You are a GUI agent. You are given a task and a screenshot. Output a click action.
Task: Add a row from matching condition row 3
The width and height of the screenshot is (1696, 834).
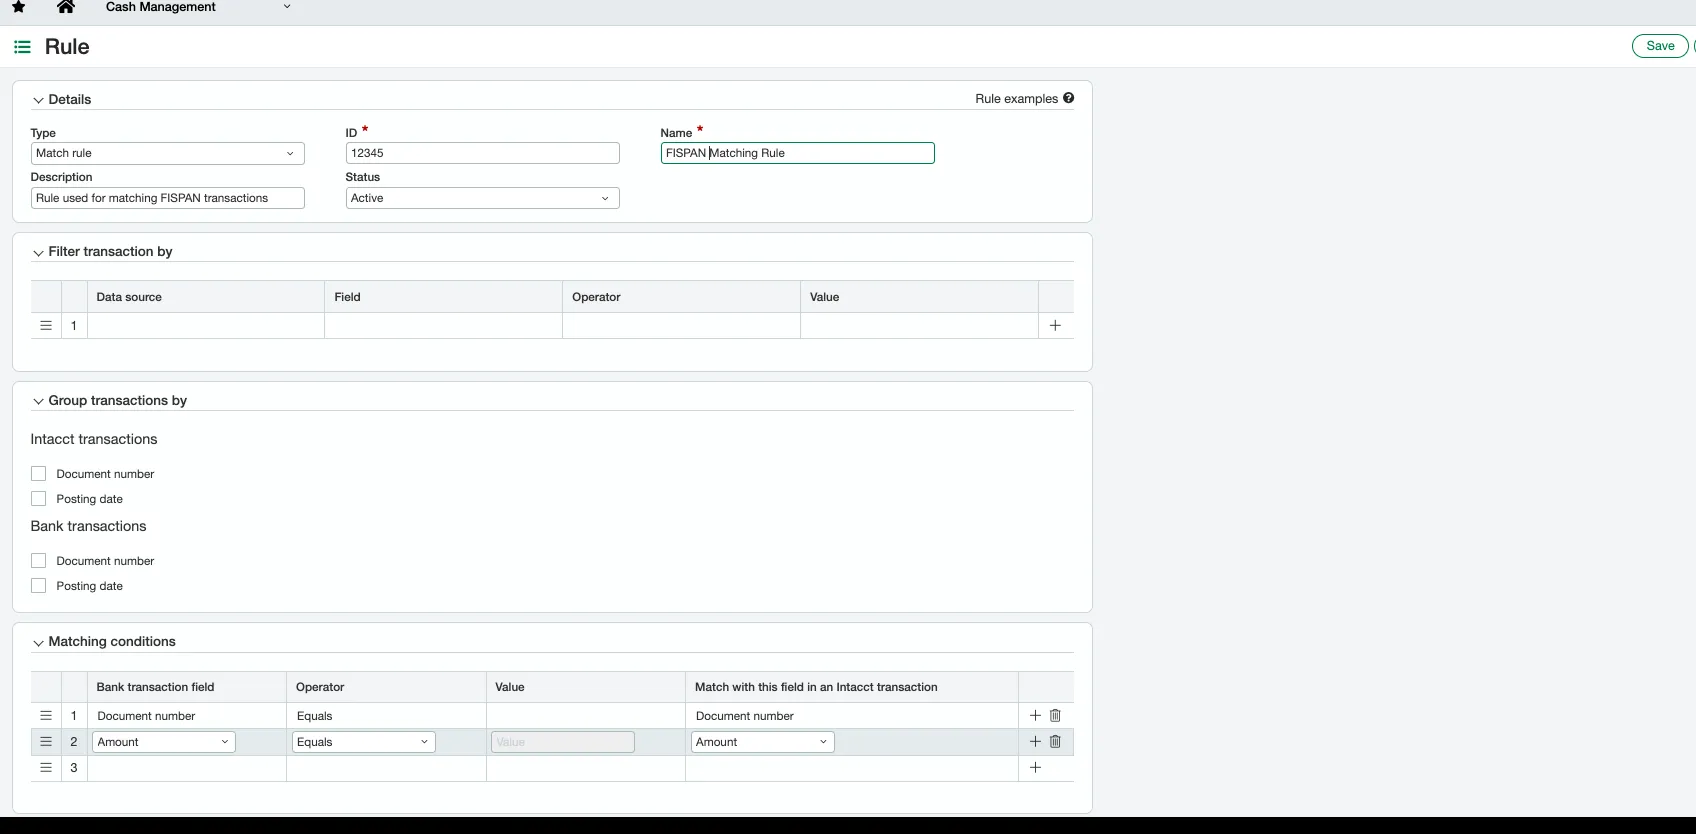[x=1035, y=767]
